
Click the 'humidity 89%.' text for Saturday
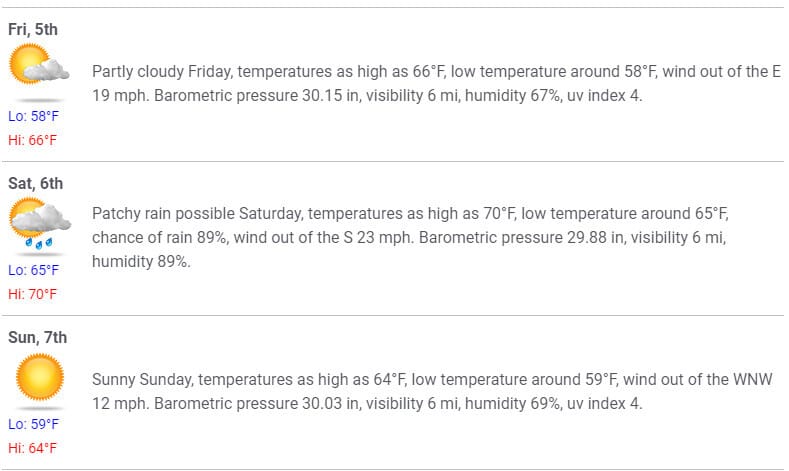pos(141,262)
